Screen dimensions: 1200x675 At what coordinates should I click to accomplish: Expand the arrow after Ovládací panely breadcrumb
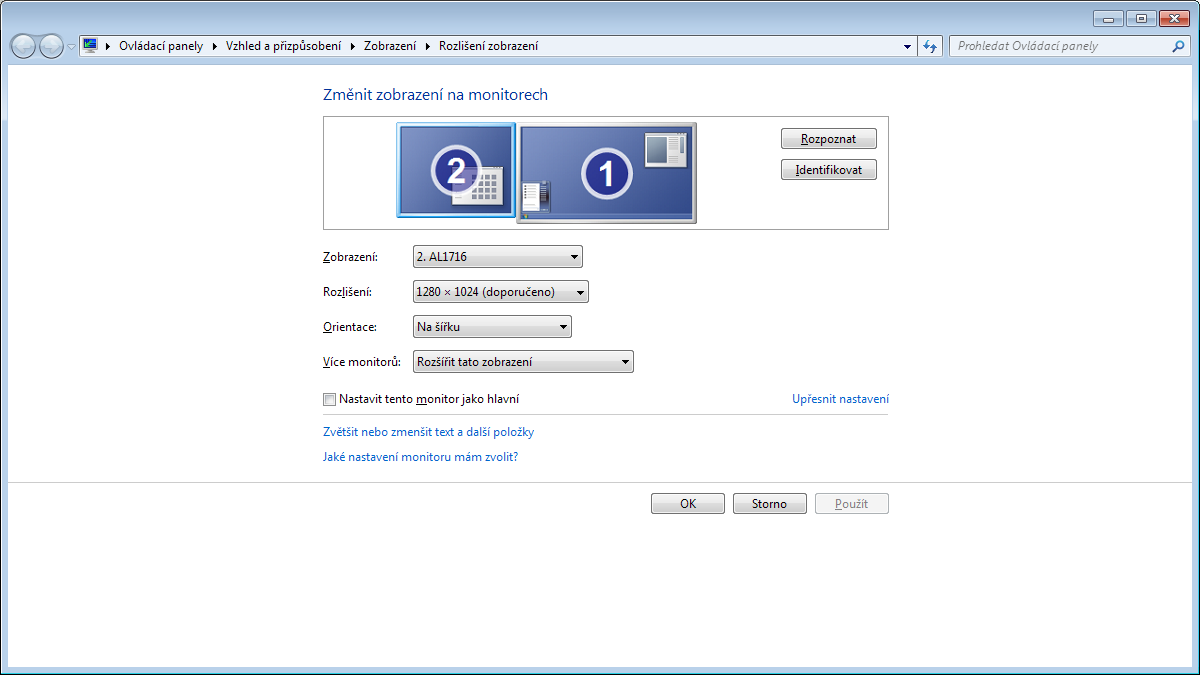[x=214, y=46]
